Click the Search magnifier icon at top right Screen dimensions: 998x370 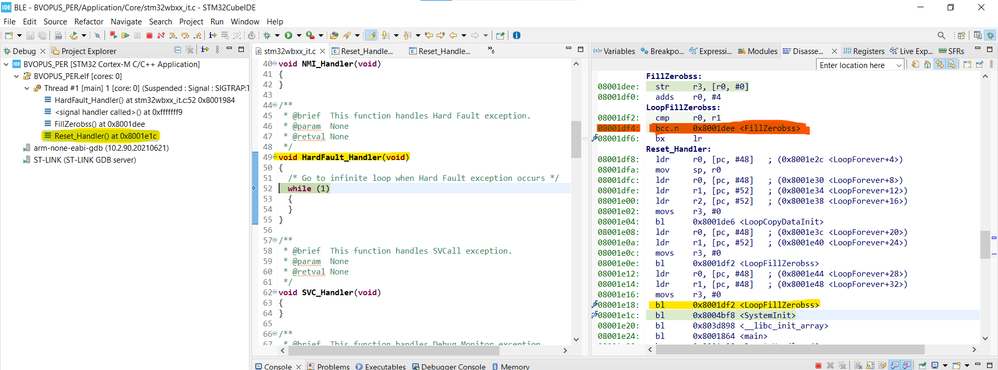click(941, 35)
